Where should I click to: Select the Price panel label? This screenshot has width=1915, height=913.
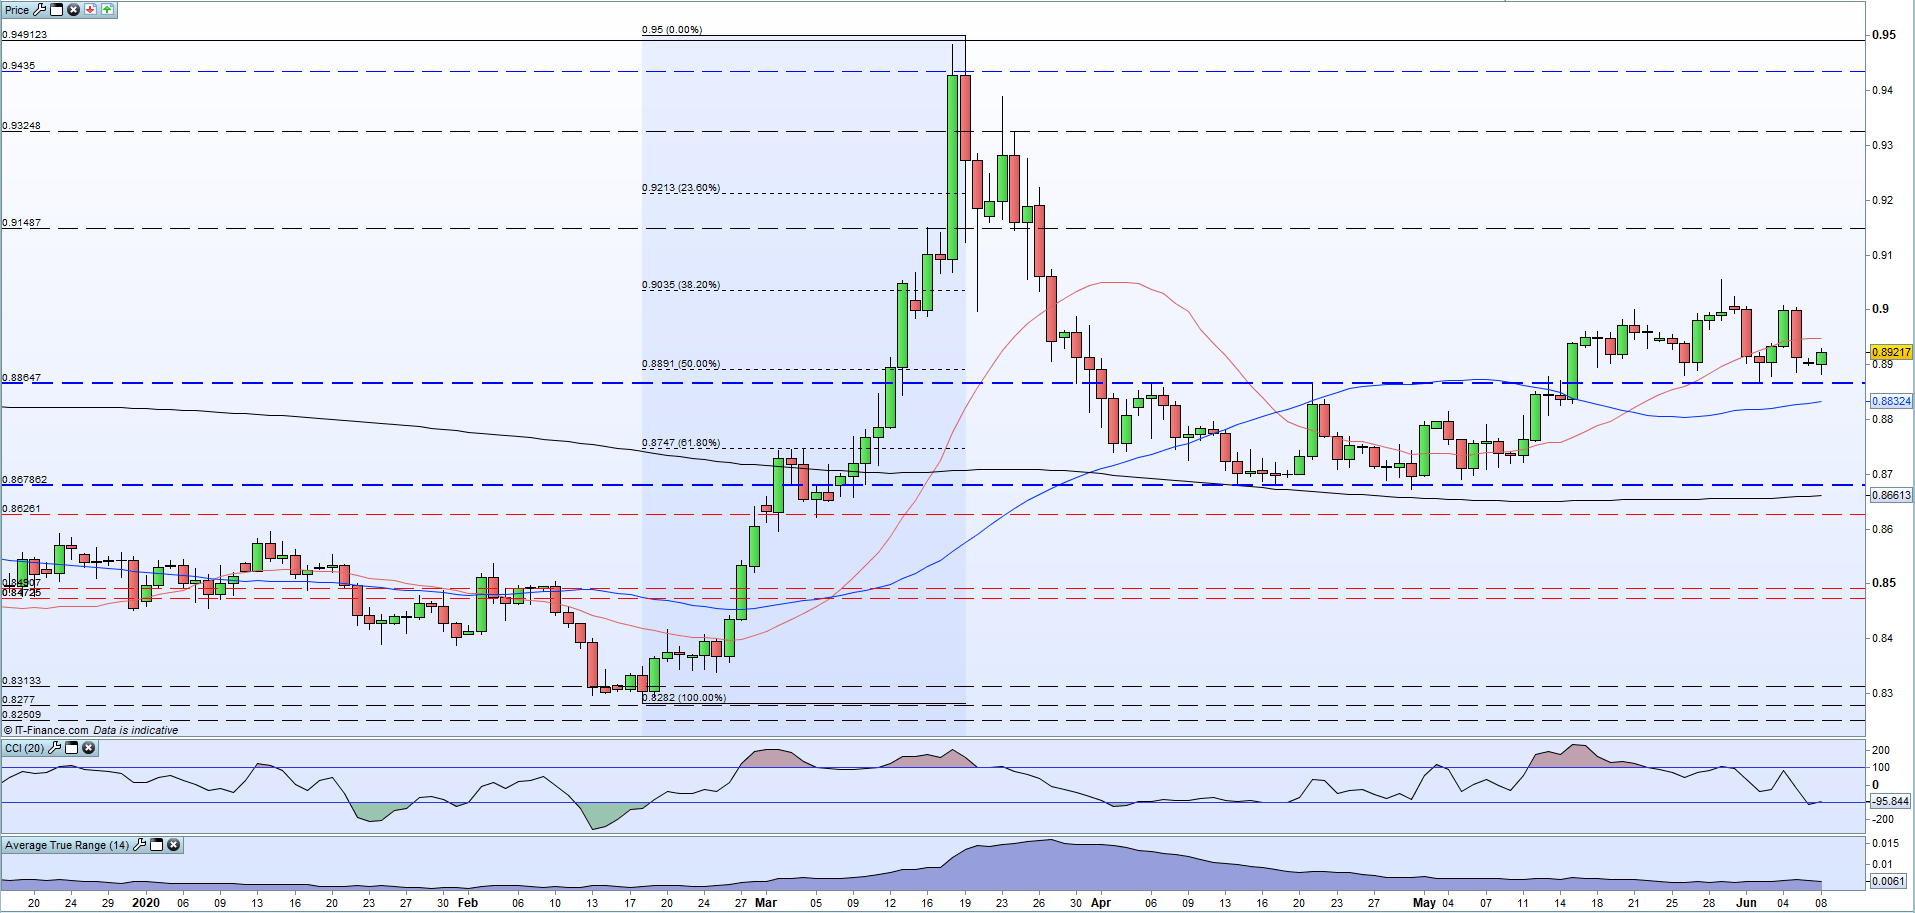click(x=17, y=10)
